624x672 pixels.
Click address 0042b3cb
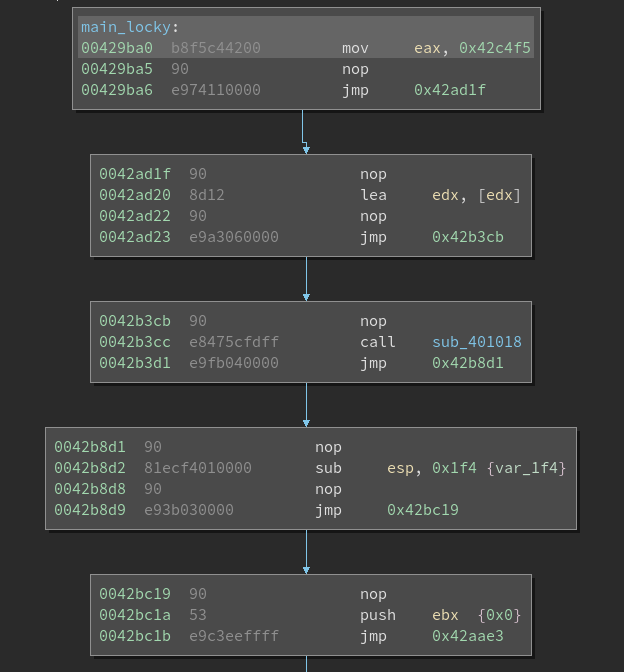[x=135, y=321]
